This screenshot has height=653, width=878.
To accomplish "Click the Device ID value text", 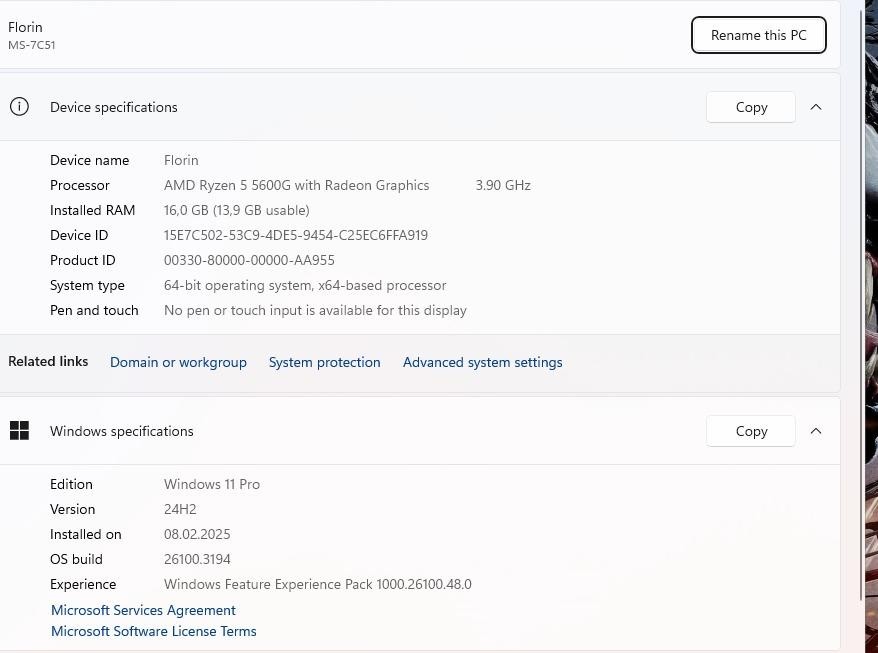I will (x=295, y=235).
